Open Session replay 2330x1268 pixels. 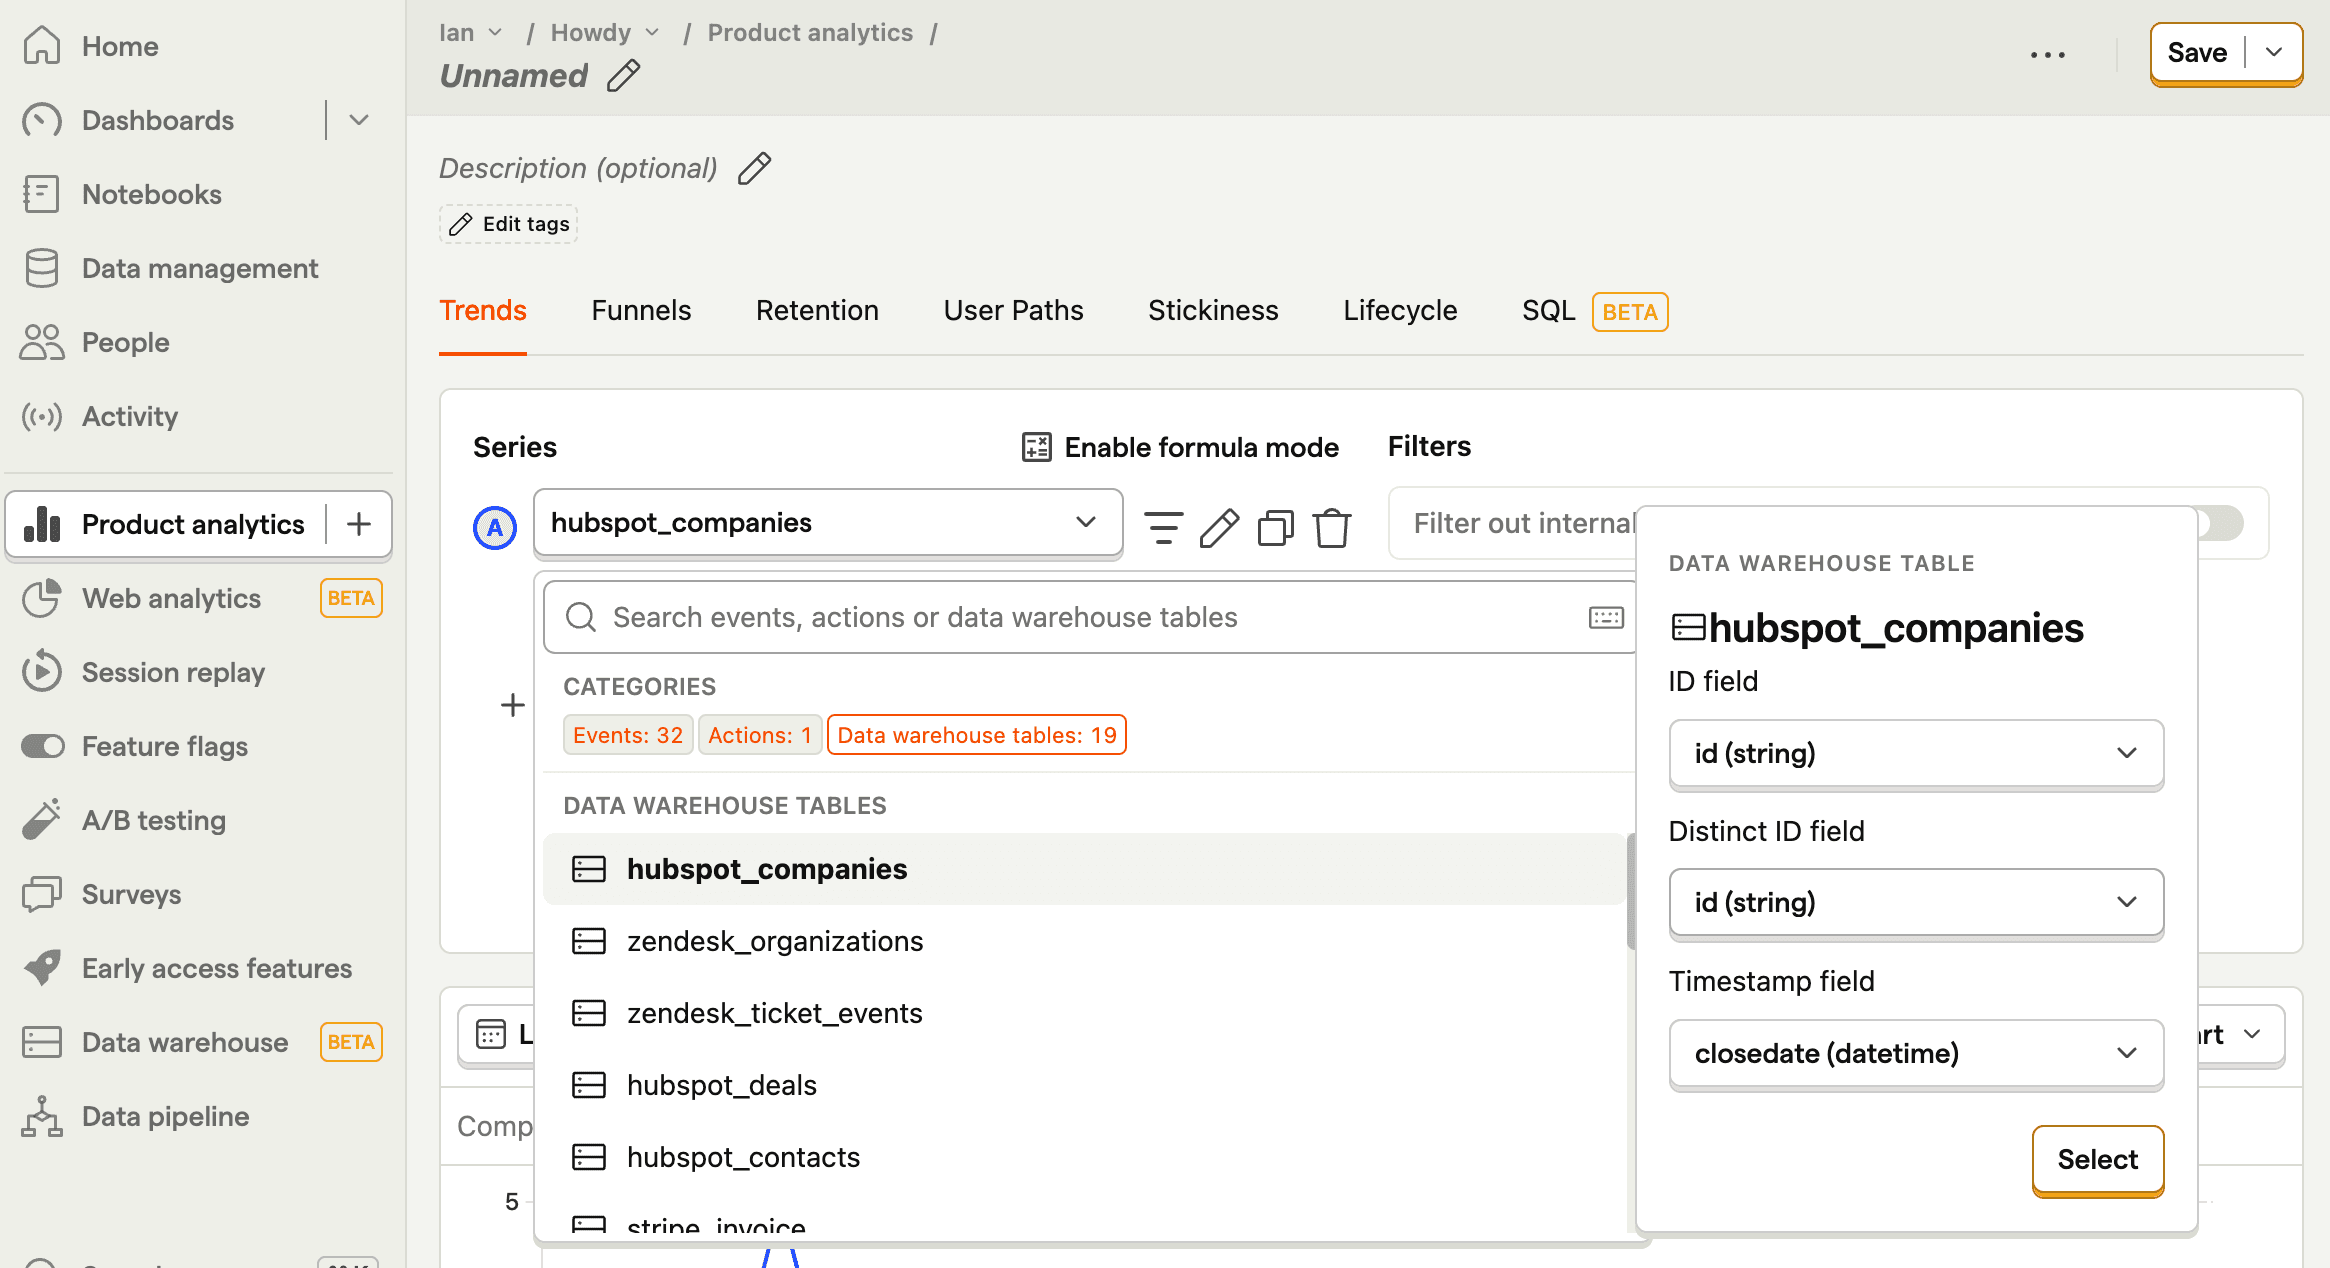[x=174, y=672]
